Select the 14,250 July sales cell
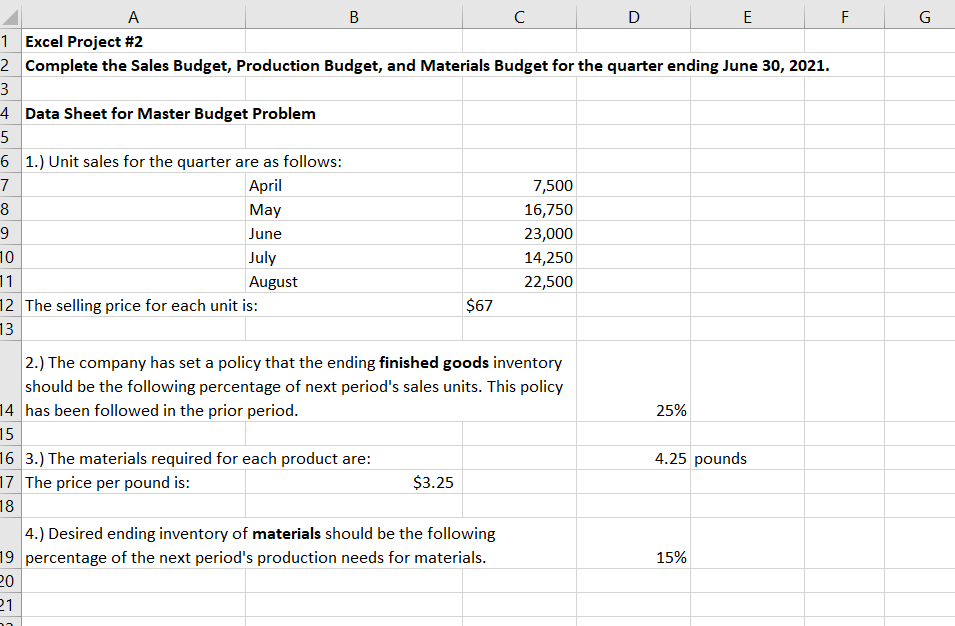 [520, 257]
